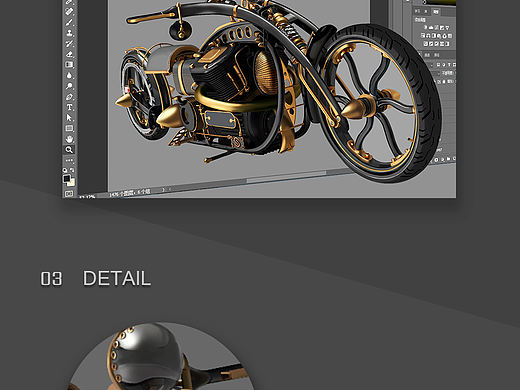This screenshot has width=520, height=390.
Task: Select the Eraser tool
Action: pyautogui.click(x=69, y=54)
